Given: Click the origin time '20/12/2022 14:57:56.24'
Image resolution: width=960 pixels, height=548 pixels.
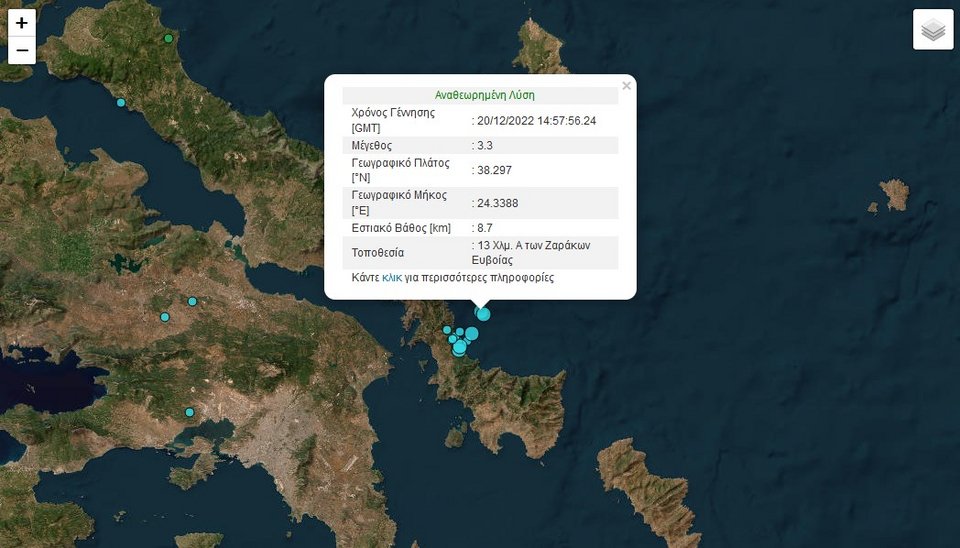Looking at the screenshot, I should (x=536, y=121).
